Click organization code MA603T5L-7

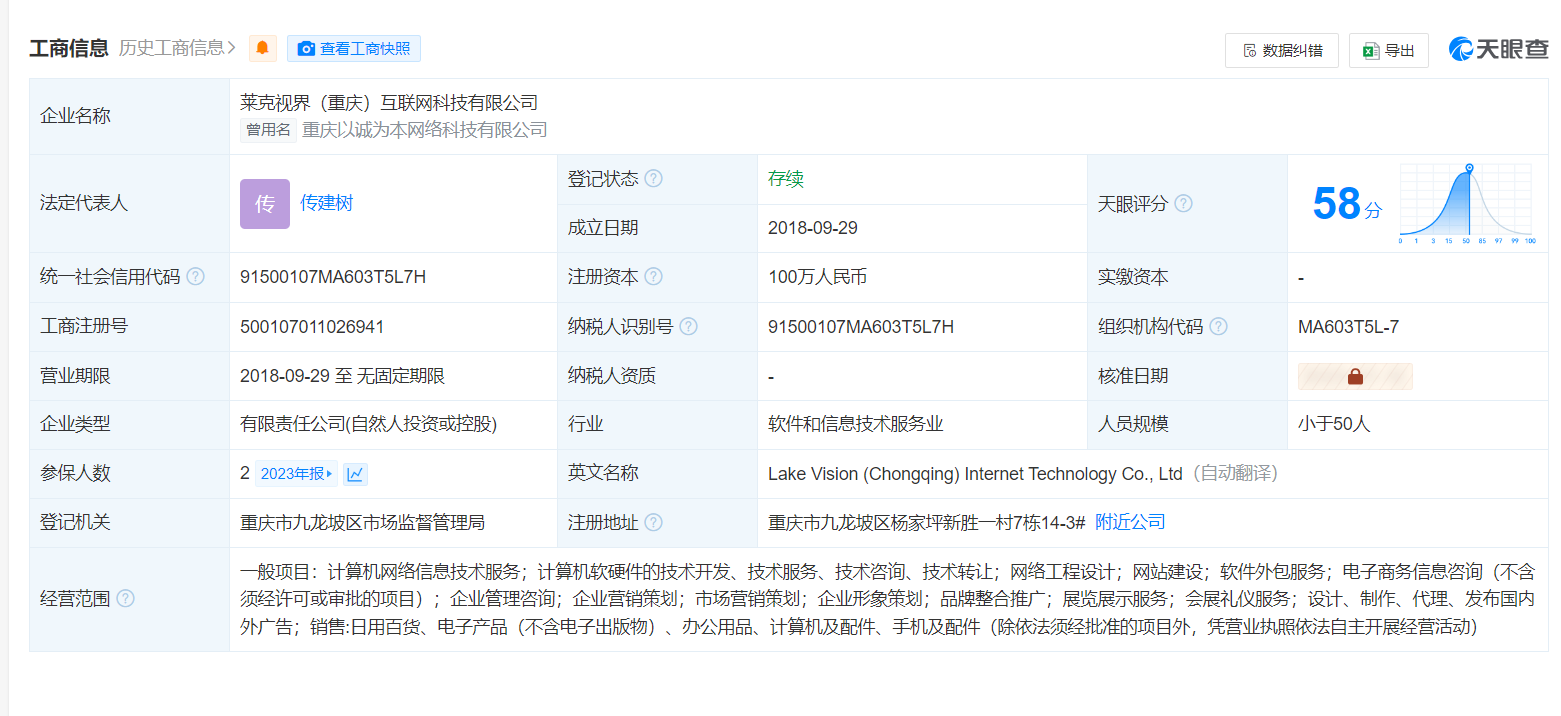(x=1348, y=327)
